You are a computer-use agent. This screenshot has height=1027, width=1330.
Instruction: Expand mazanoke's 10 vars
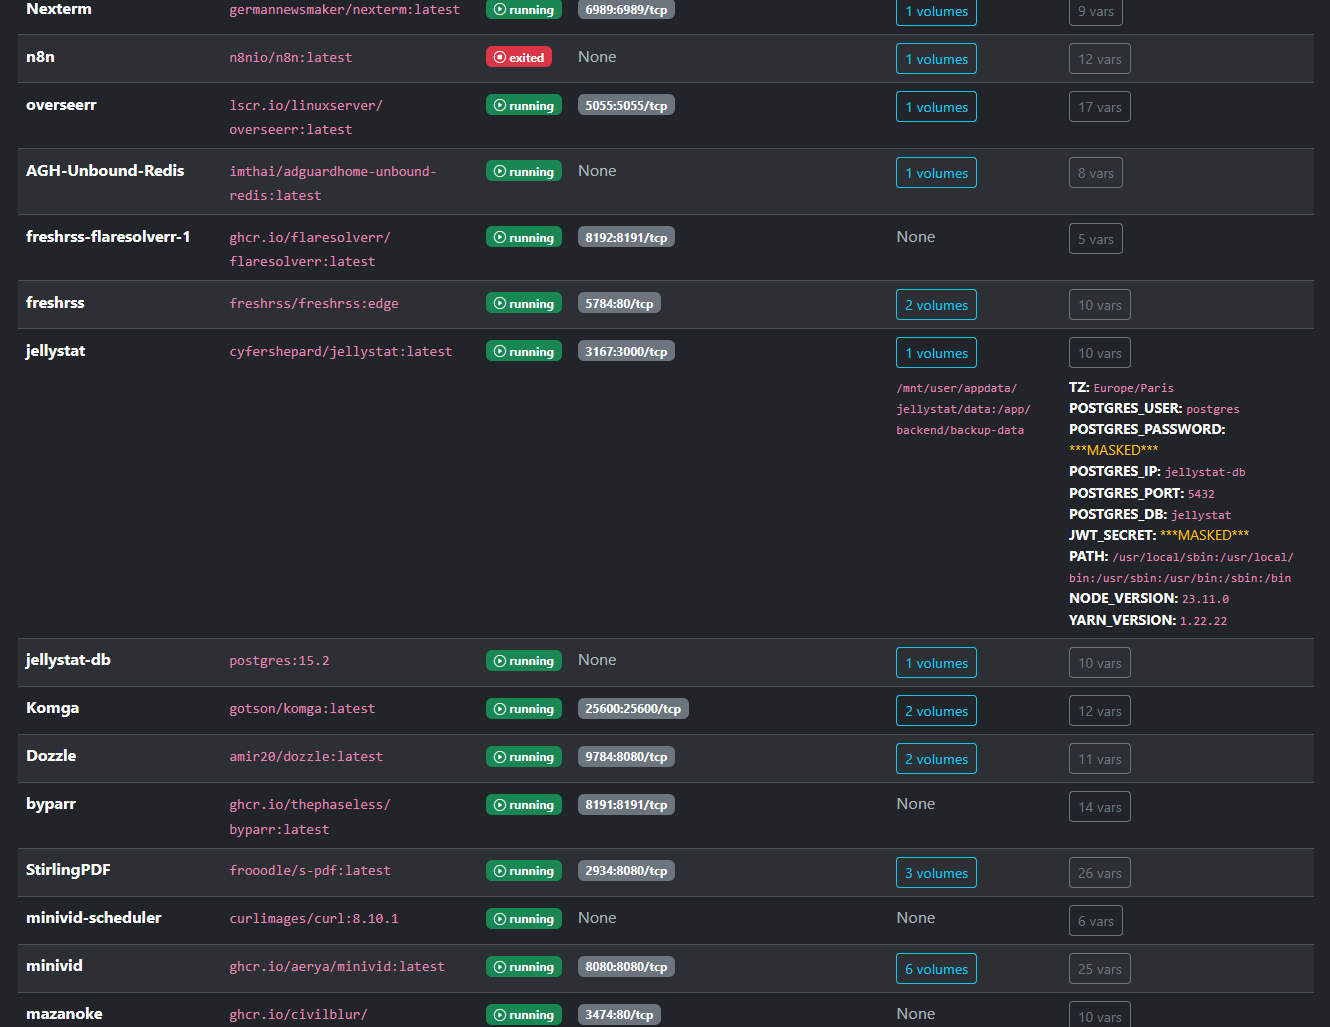[1100, 1014]
